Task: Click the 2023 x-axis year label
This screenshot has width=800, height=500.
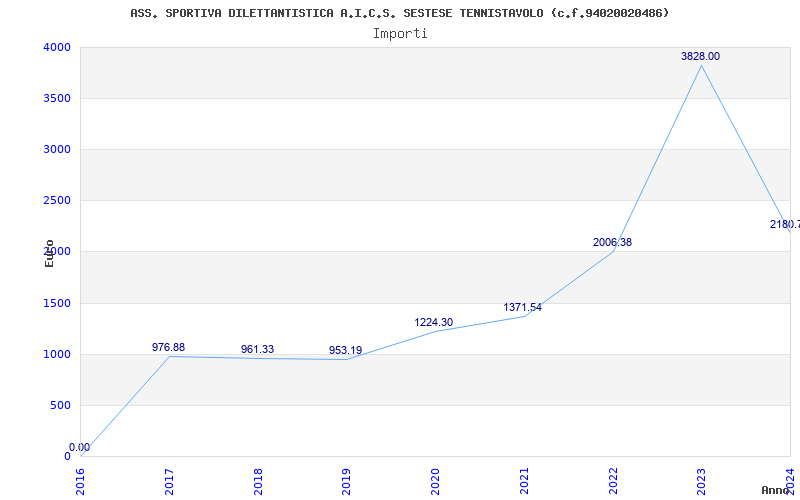Action: pyautogui.click(x=702, y=482)
